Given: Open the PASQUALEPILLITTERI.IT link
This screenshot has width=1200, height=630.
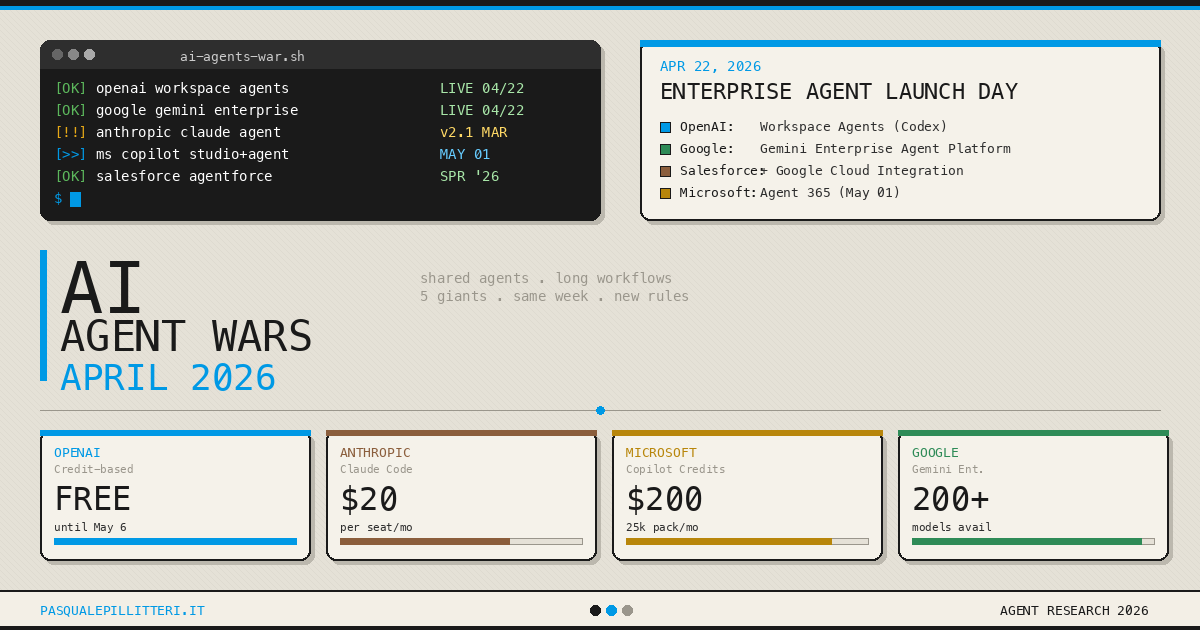Looking at the screenshot, I should (x=122, y=610).
